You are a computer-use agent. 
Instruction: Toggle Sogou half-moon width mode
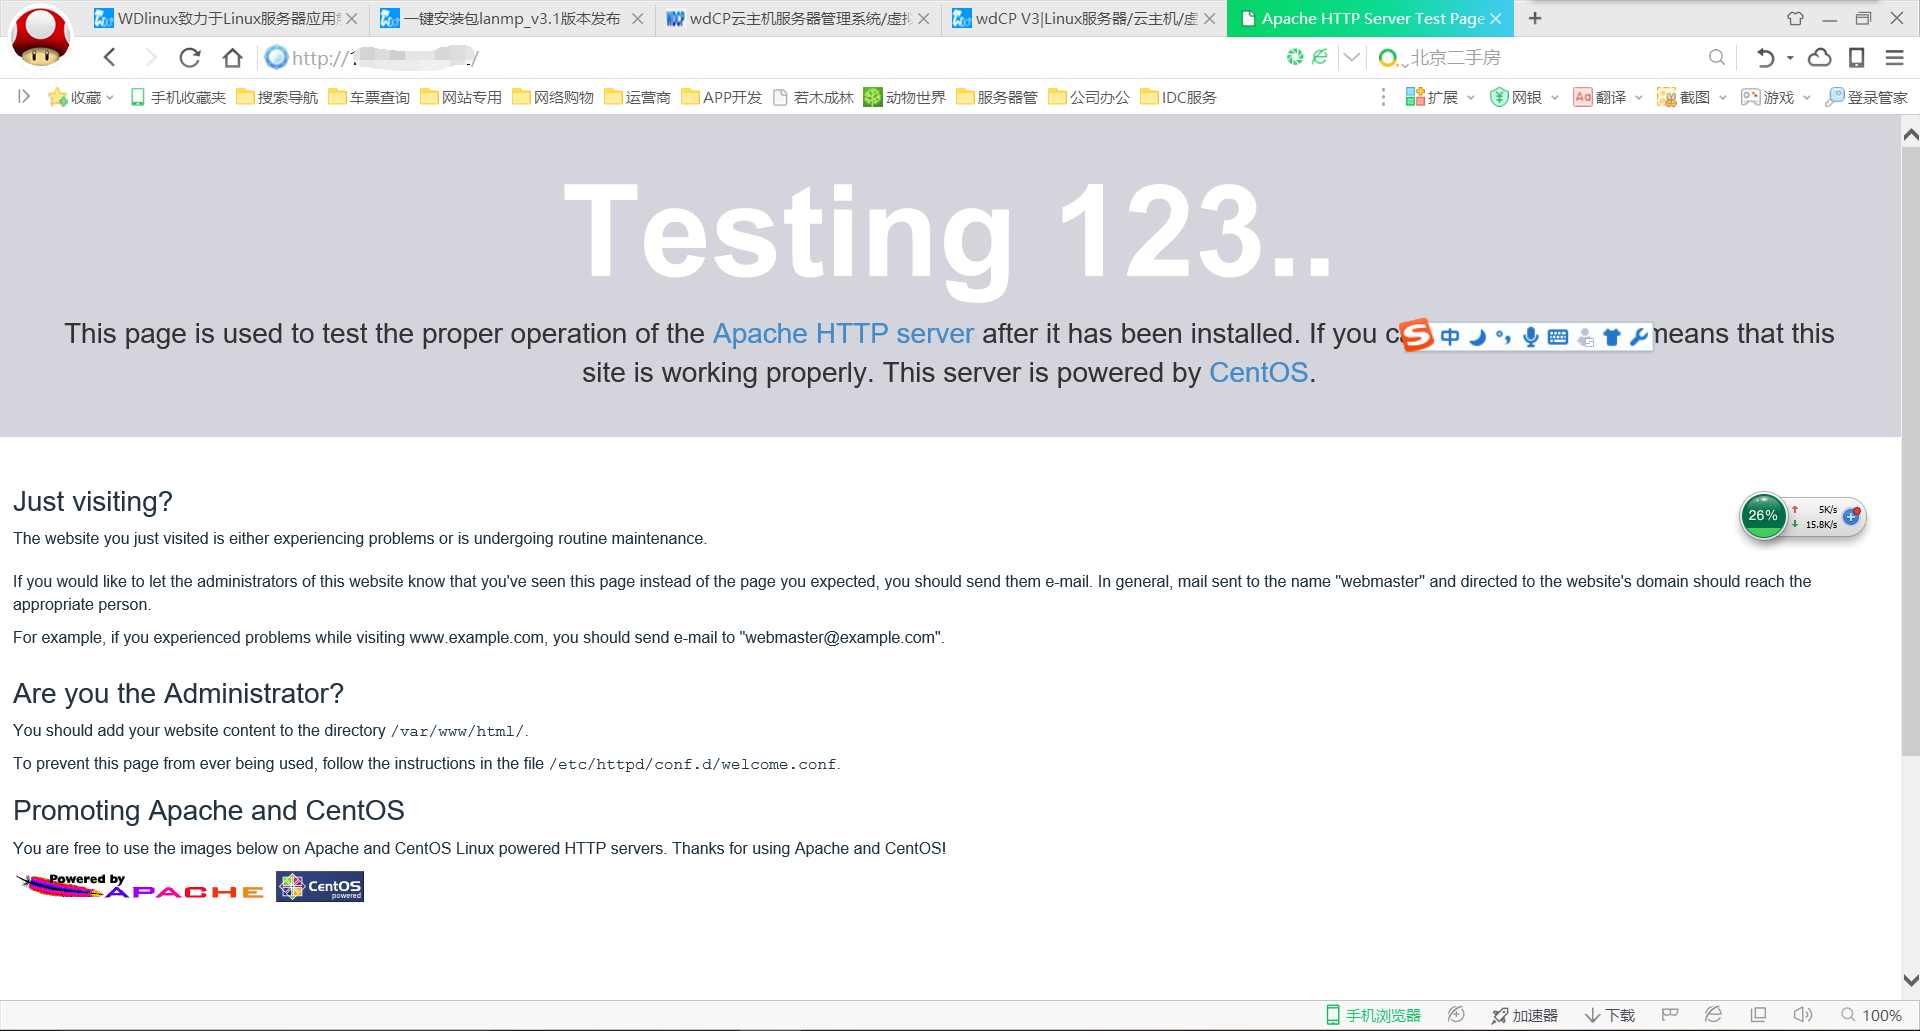[x=1477, y=337]
